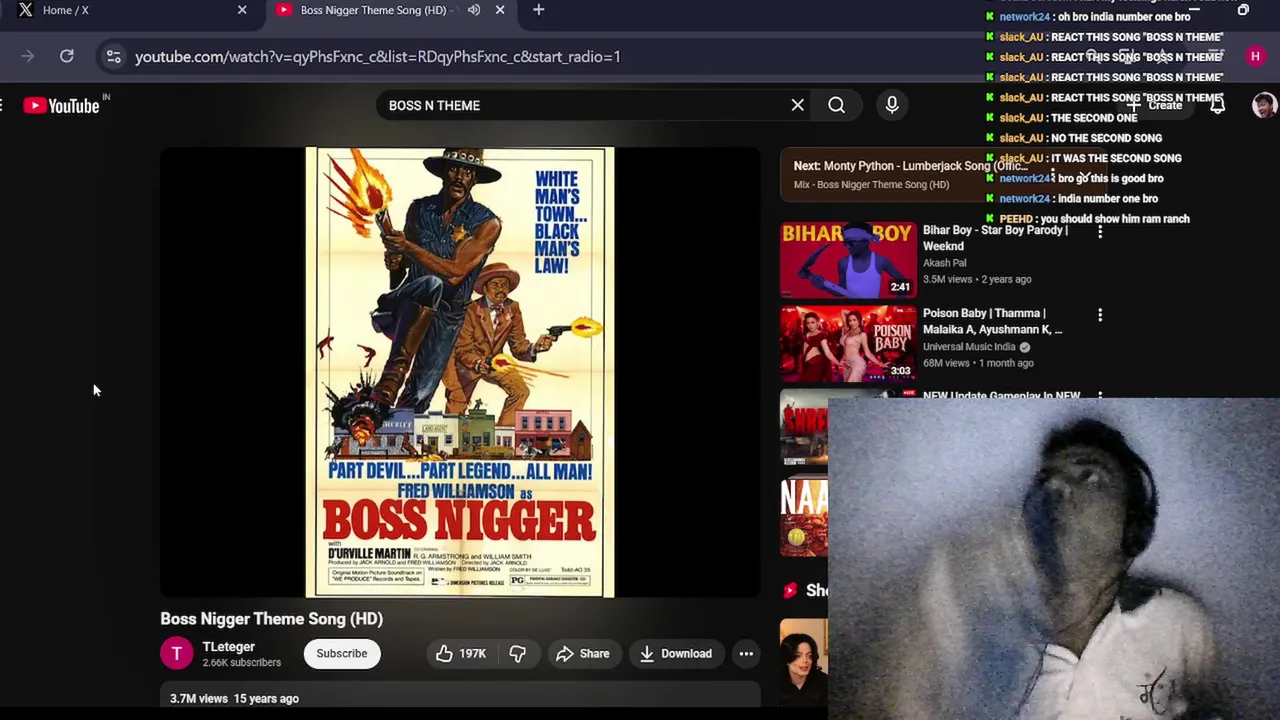Open the YouTube notifications bell
Viewport: 1280px width, 720px height.
click(1217, 105)
